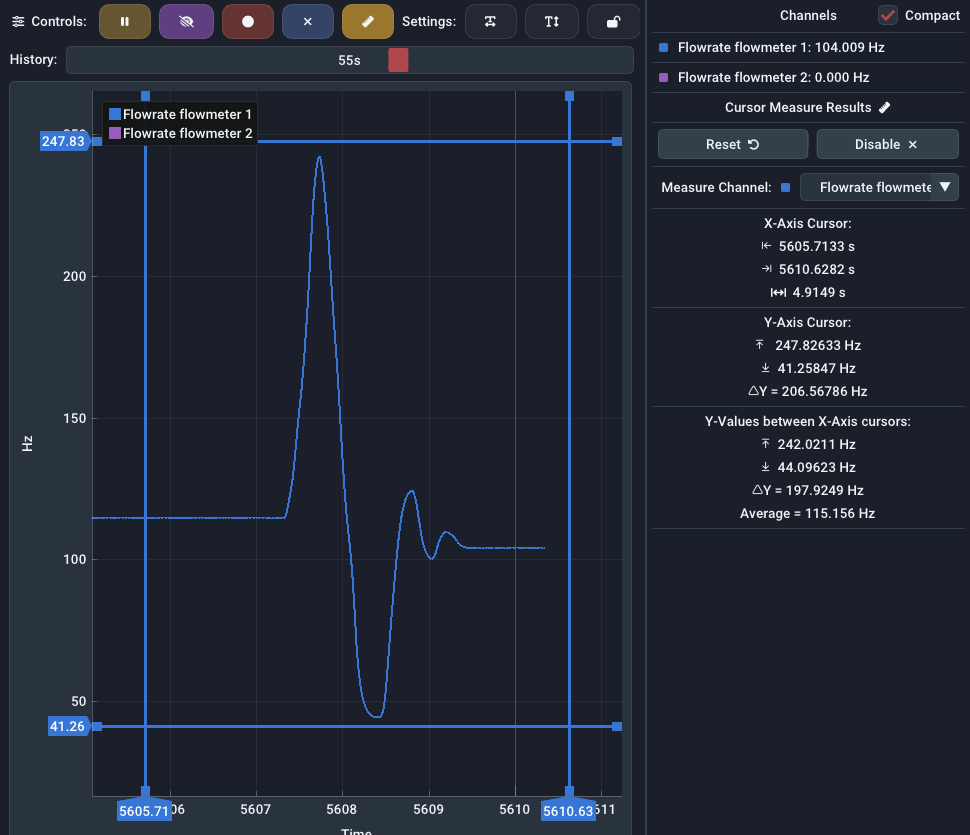
Task: Select Flowrate flowmeter 2 channel row
Action: coord(772,77)
